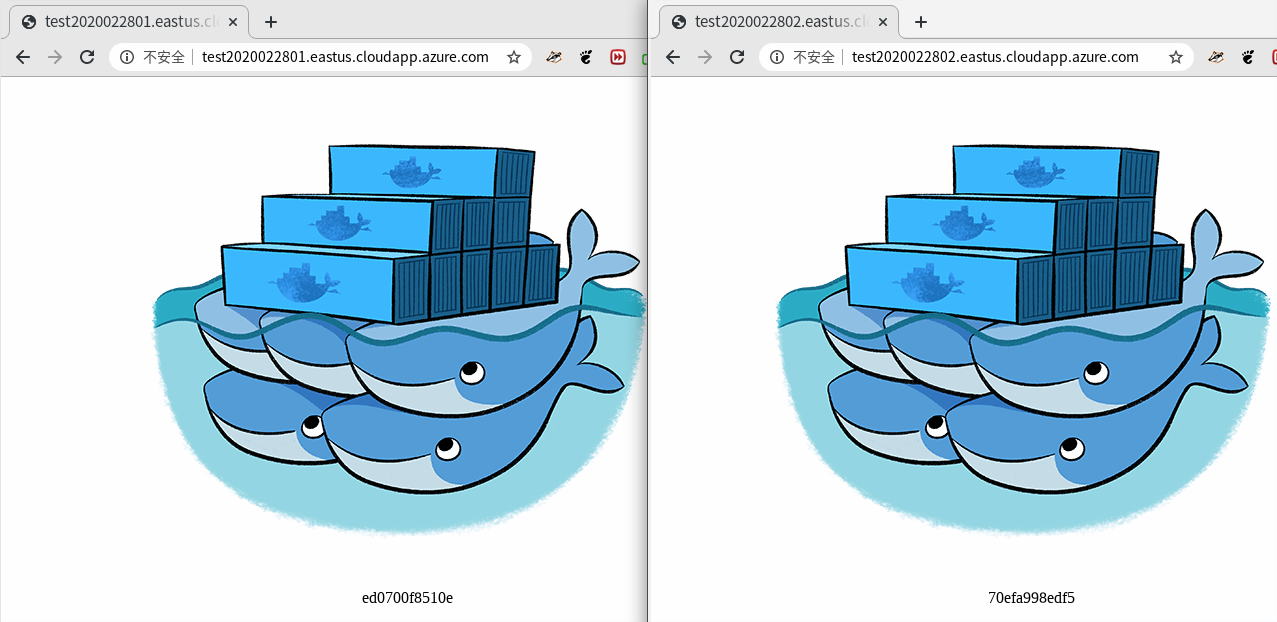Open a new tab in right window
The width and height of the screenshot is (1277, 622).
point(921,22)
